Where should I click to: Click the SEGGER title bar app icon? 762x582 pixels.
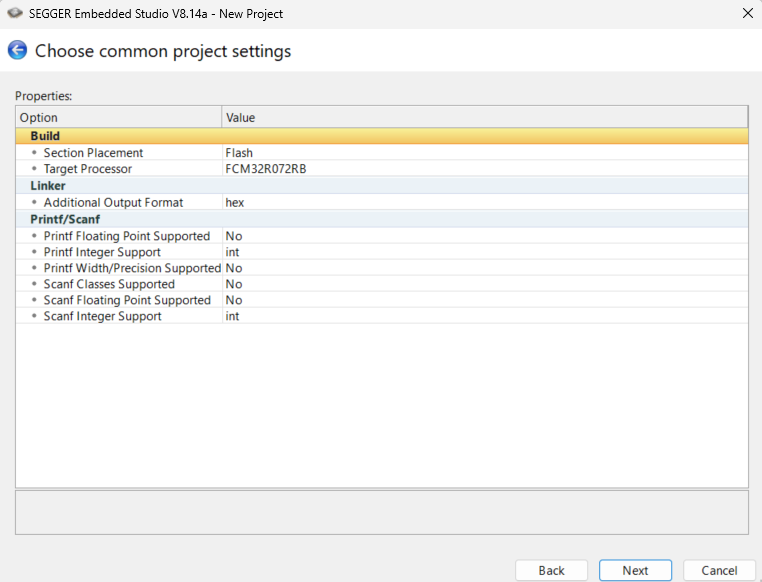[x=15, y=13]
